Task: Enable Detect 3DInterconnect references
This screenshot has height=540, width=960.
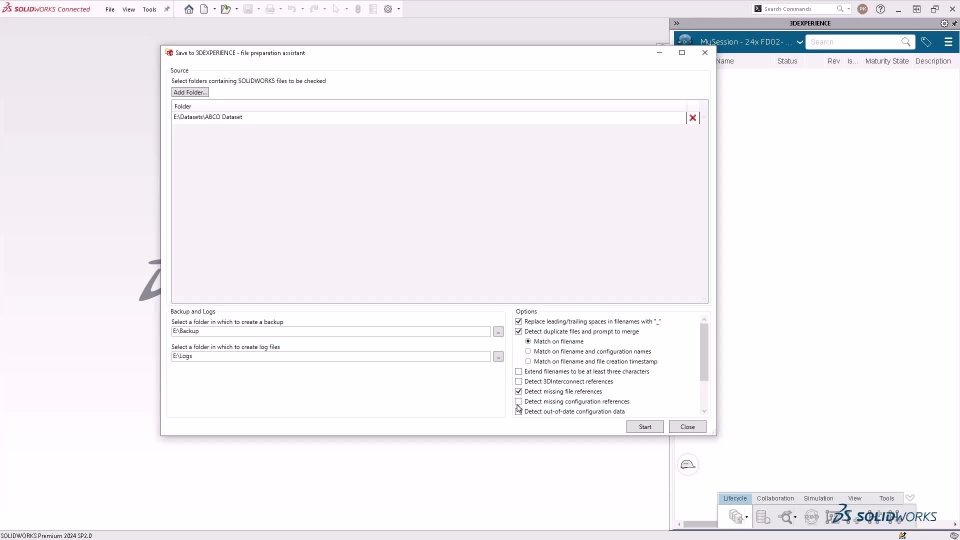Action: [519, 381]
